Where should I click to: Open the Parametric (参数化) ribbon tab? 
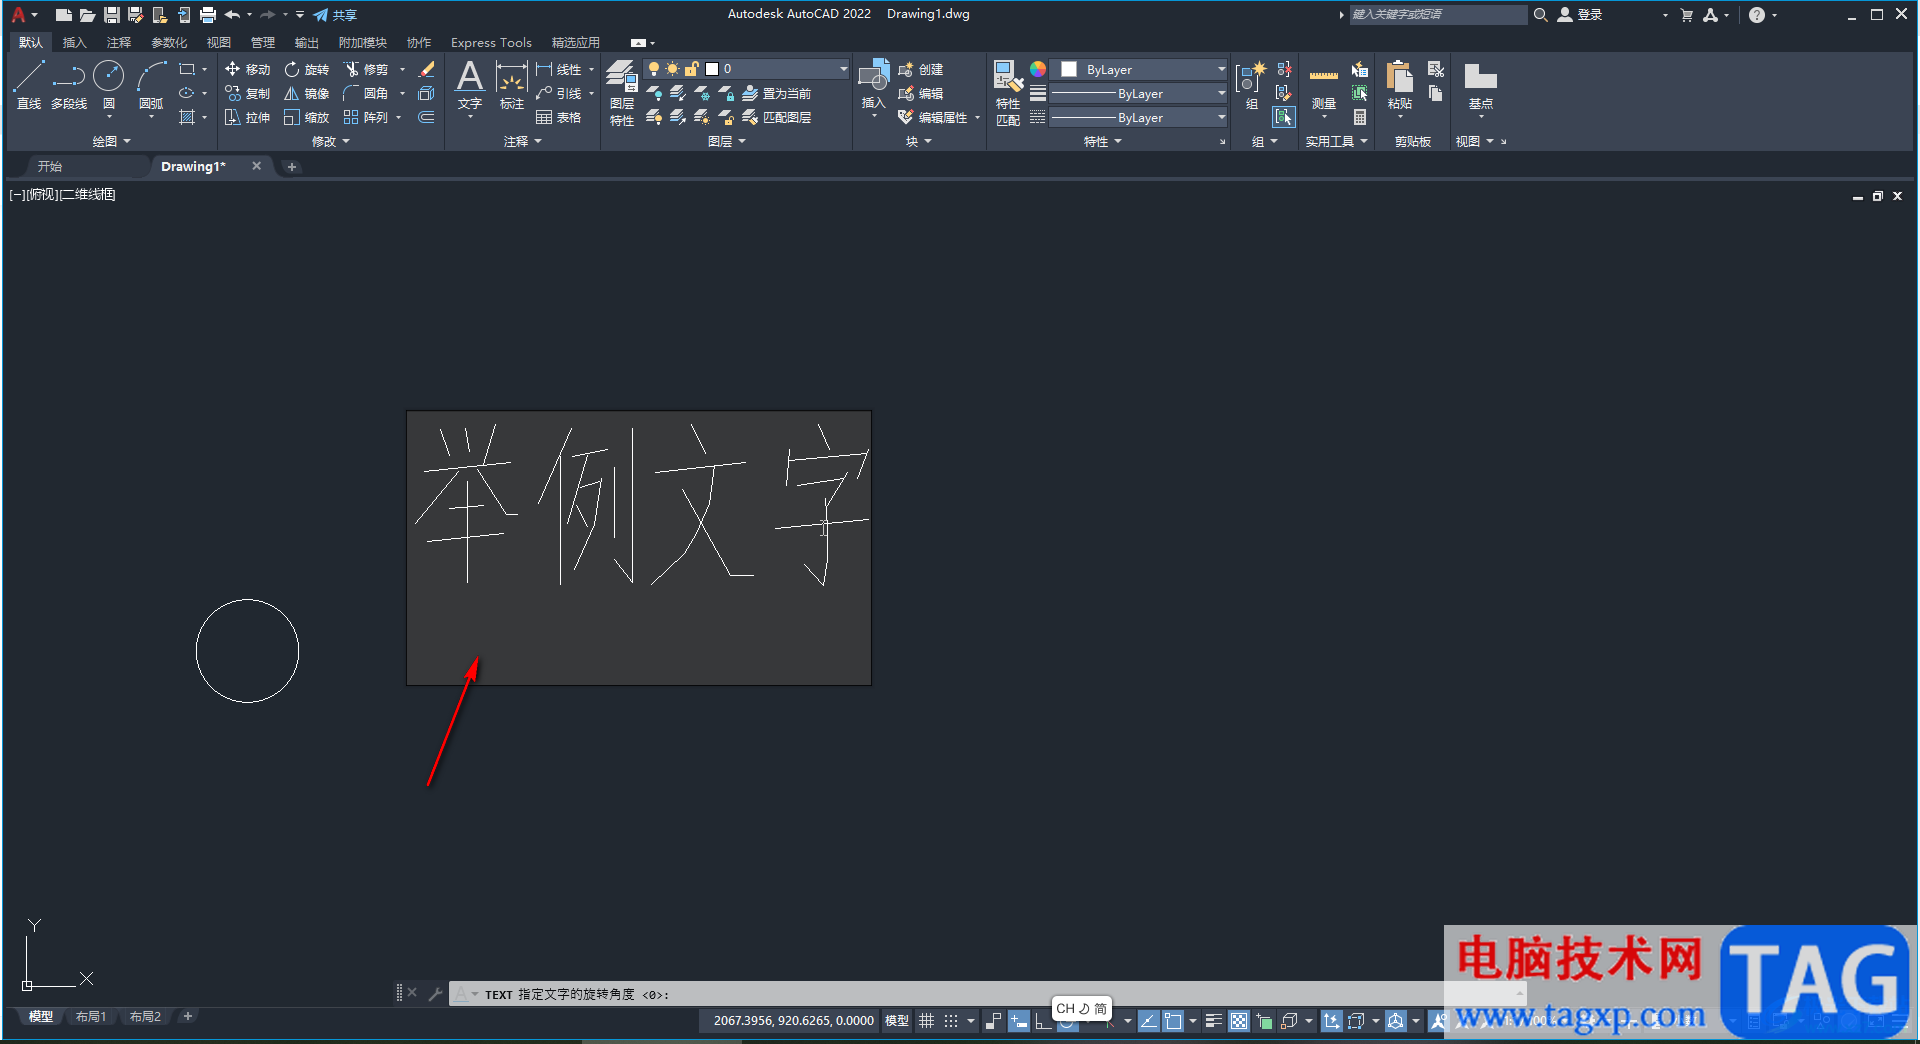pos(169,42)
